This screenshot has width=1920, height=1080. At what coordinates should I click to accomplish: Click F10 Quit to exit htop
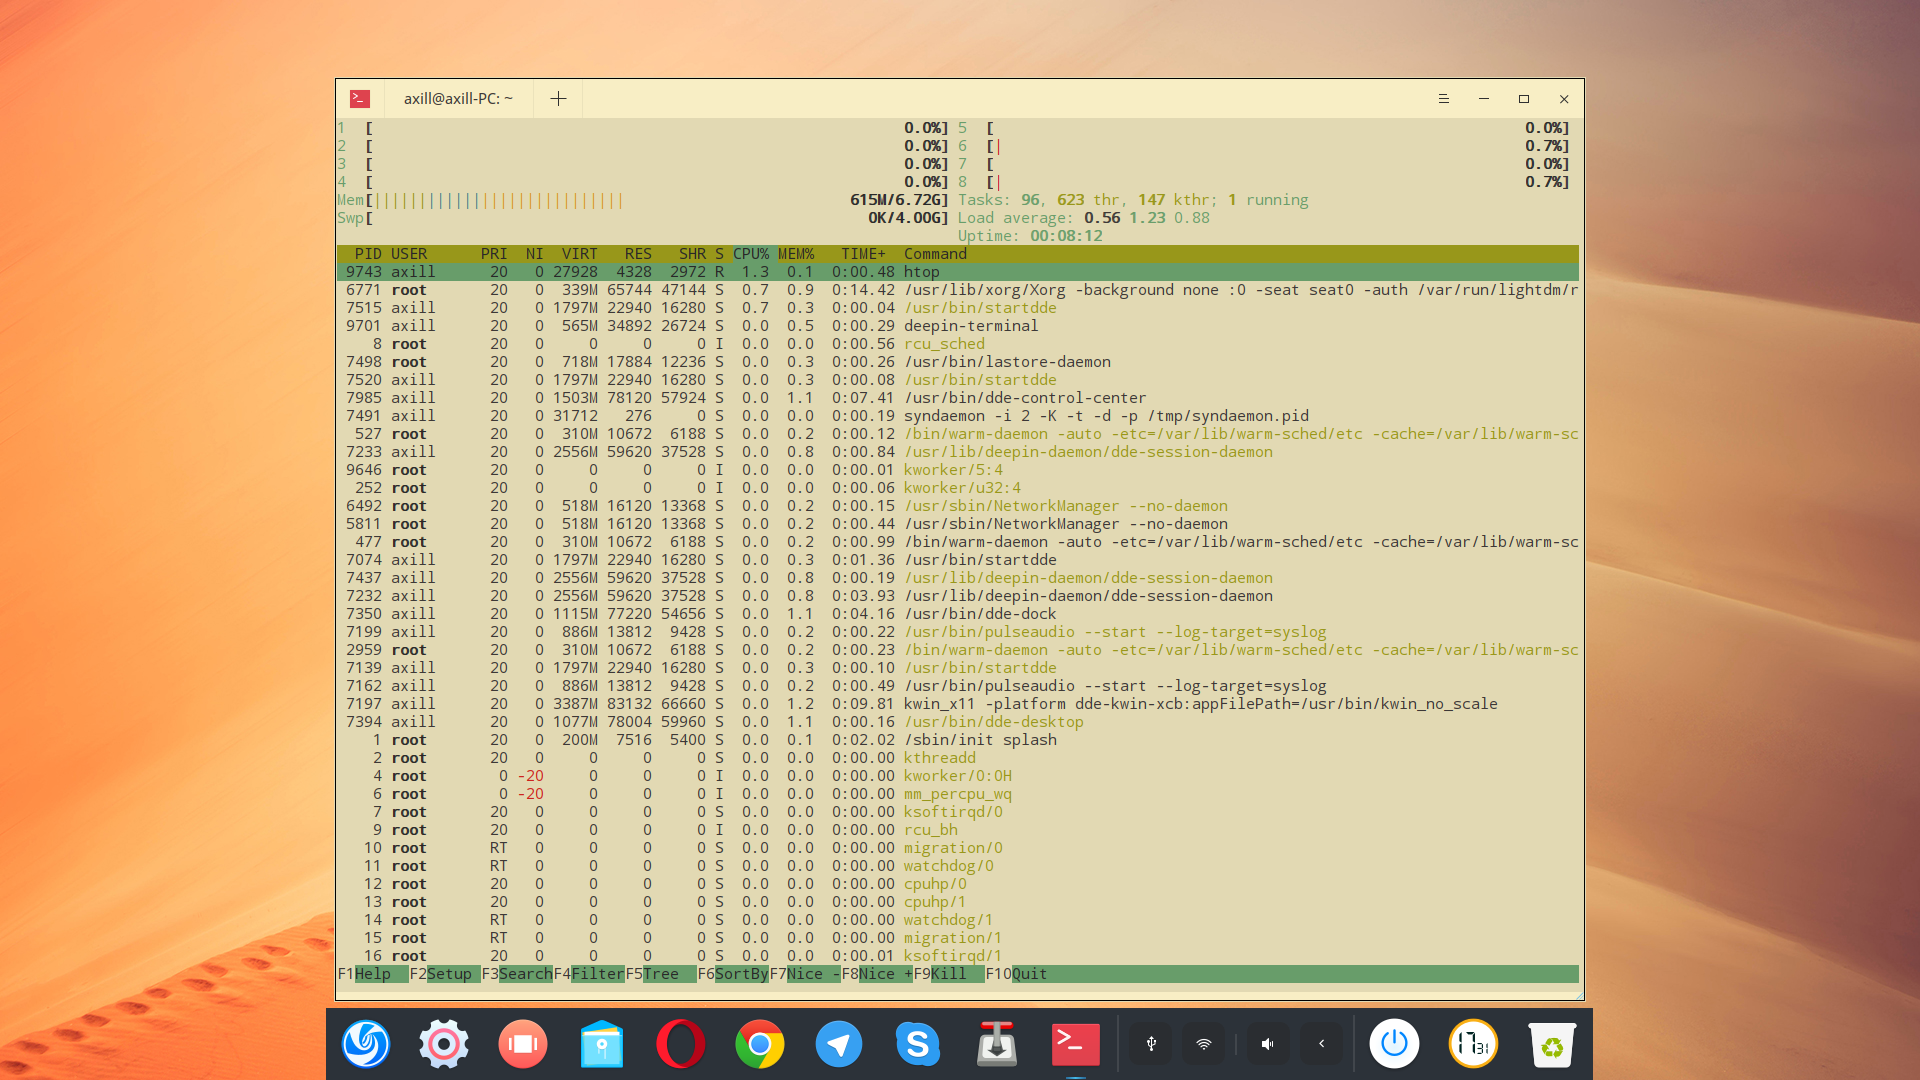click(x=1029, y=973)
